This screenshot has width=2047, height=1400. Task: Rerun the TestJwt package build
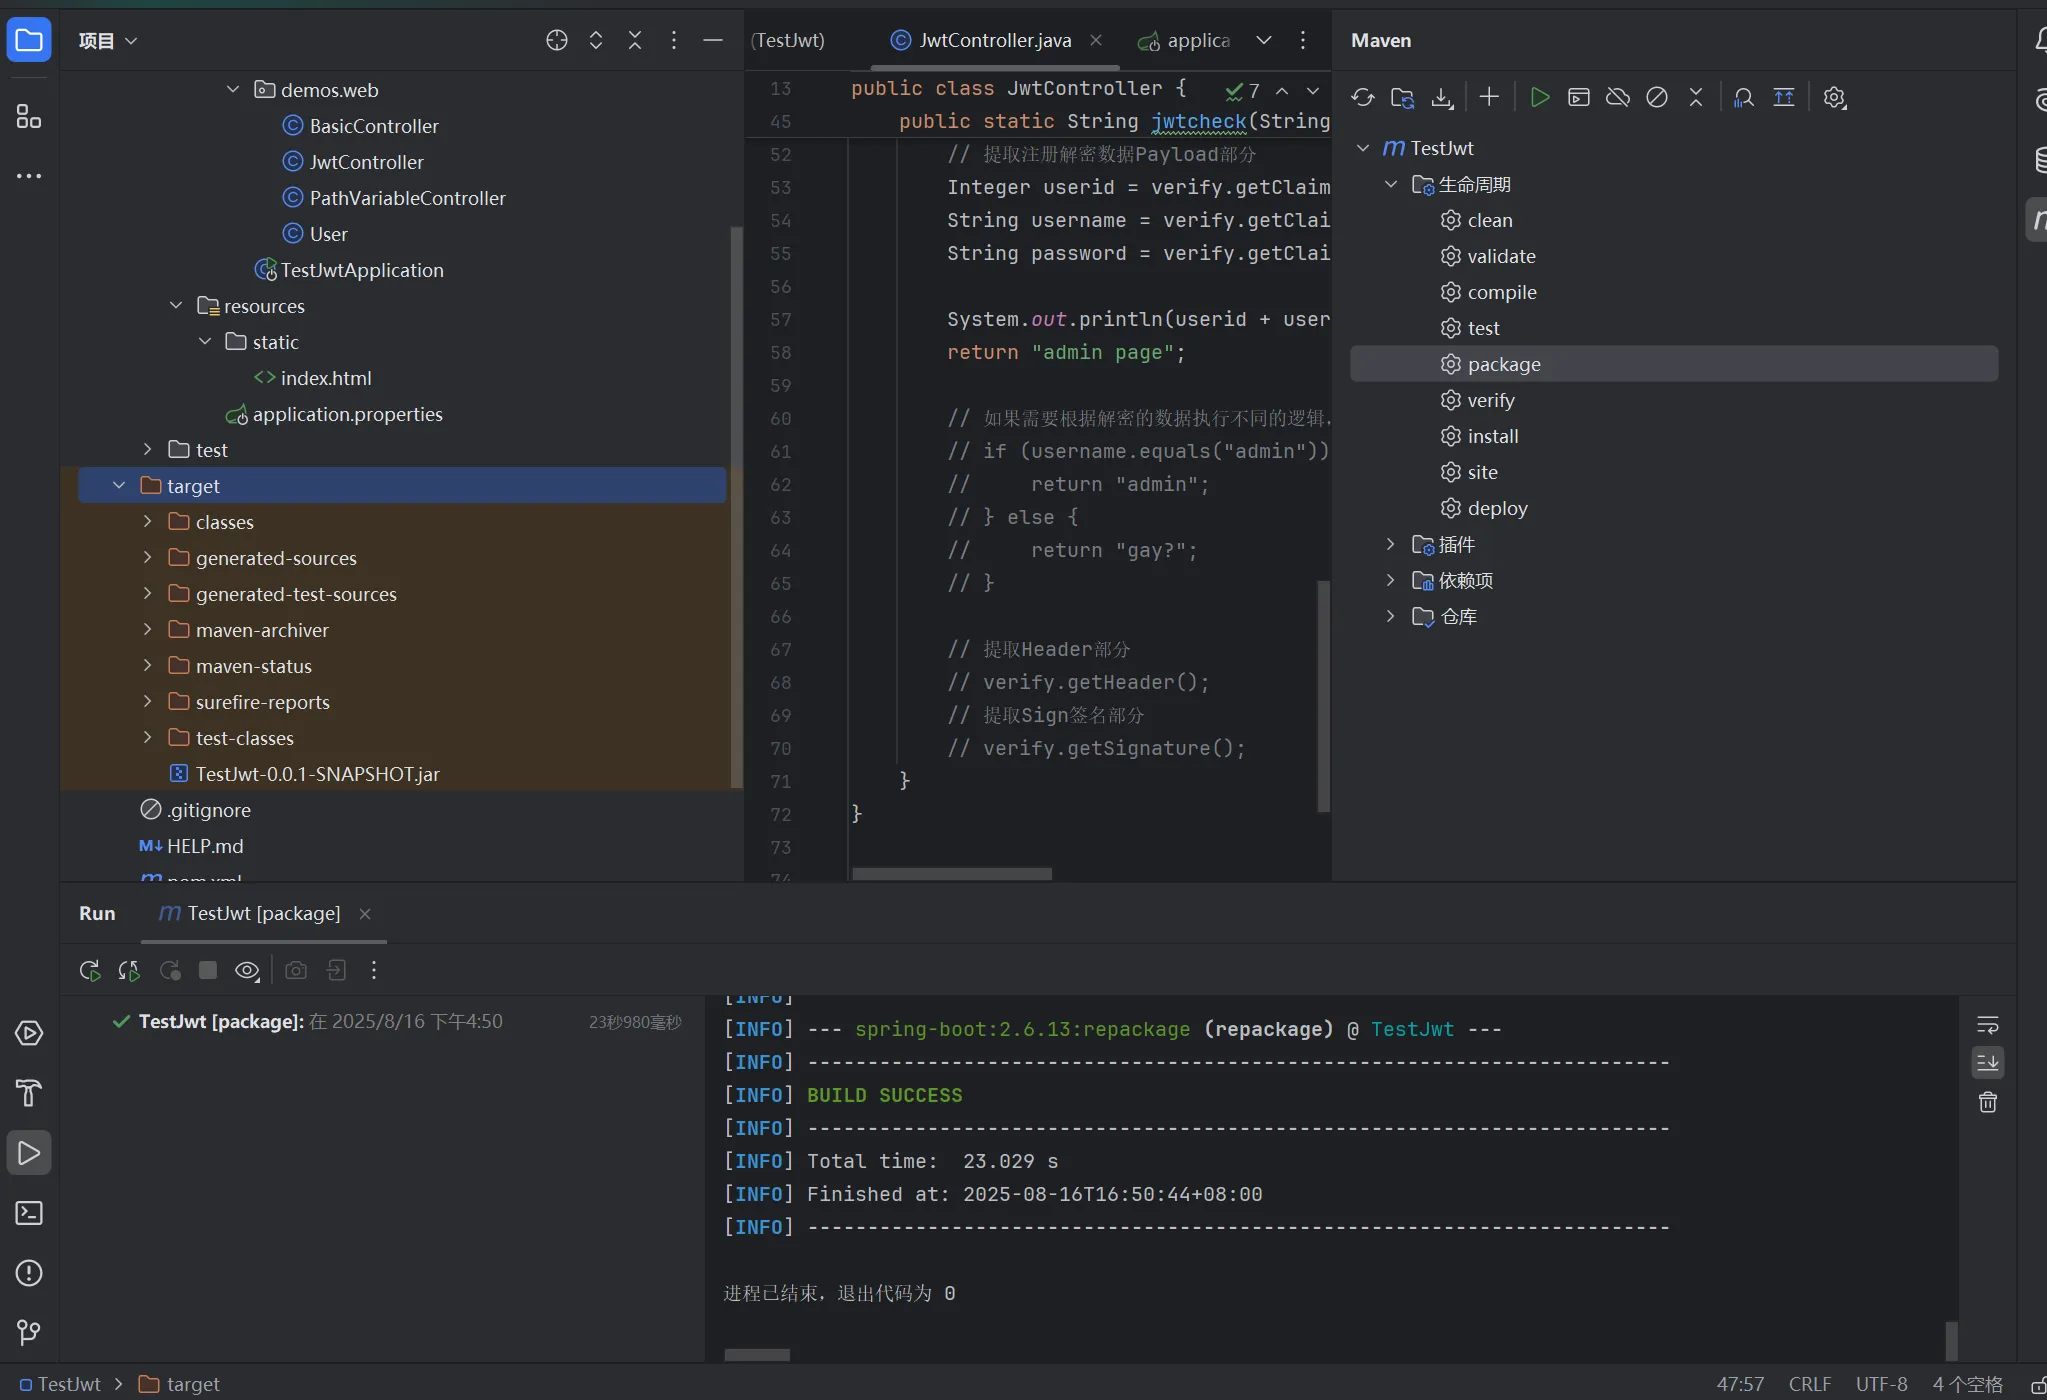[89, 970]
